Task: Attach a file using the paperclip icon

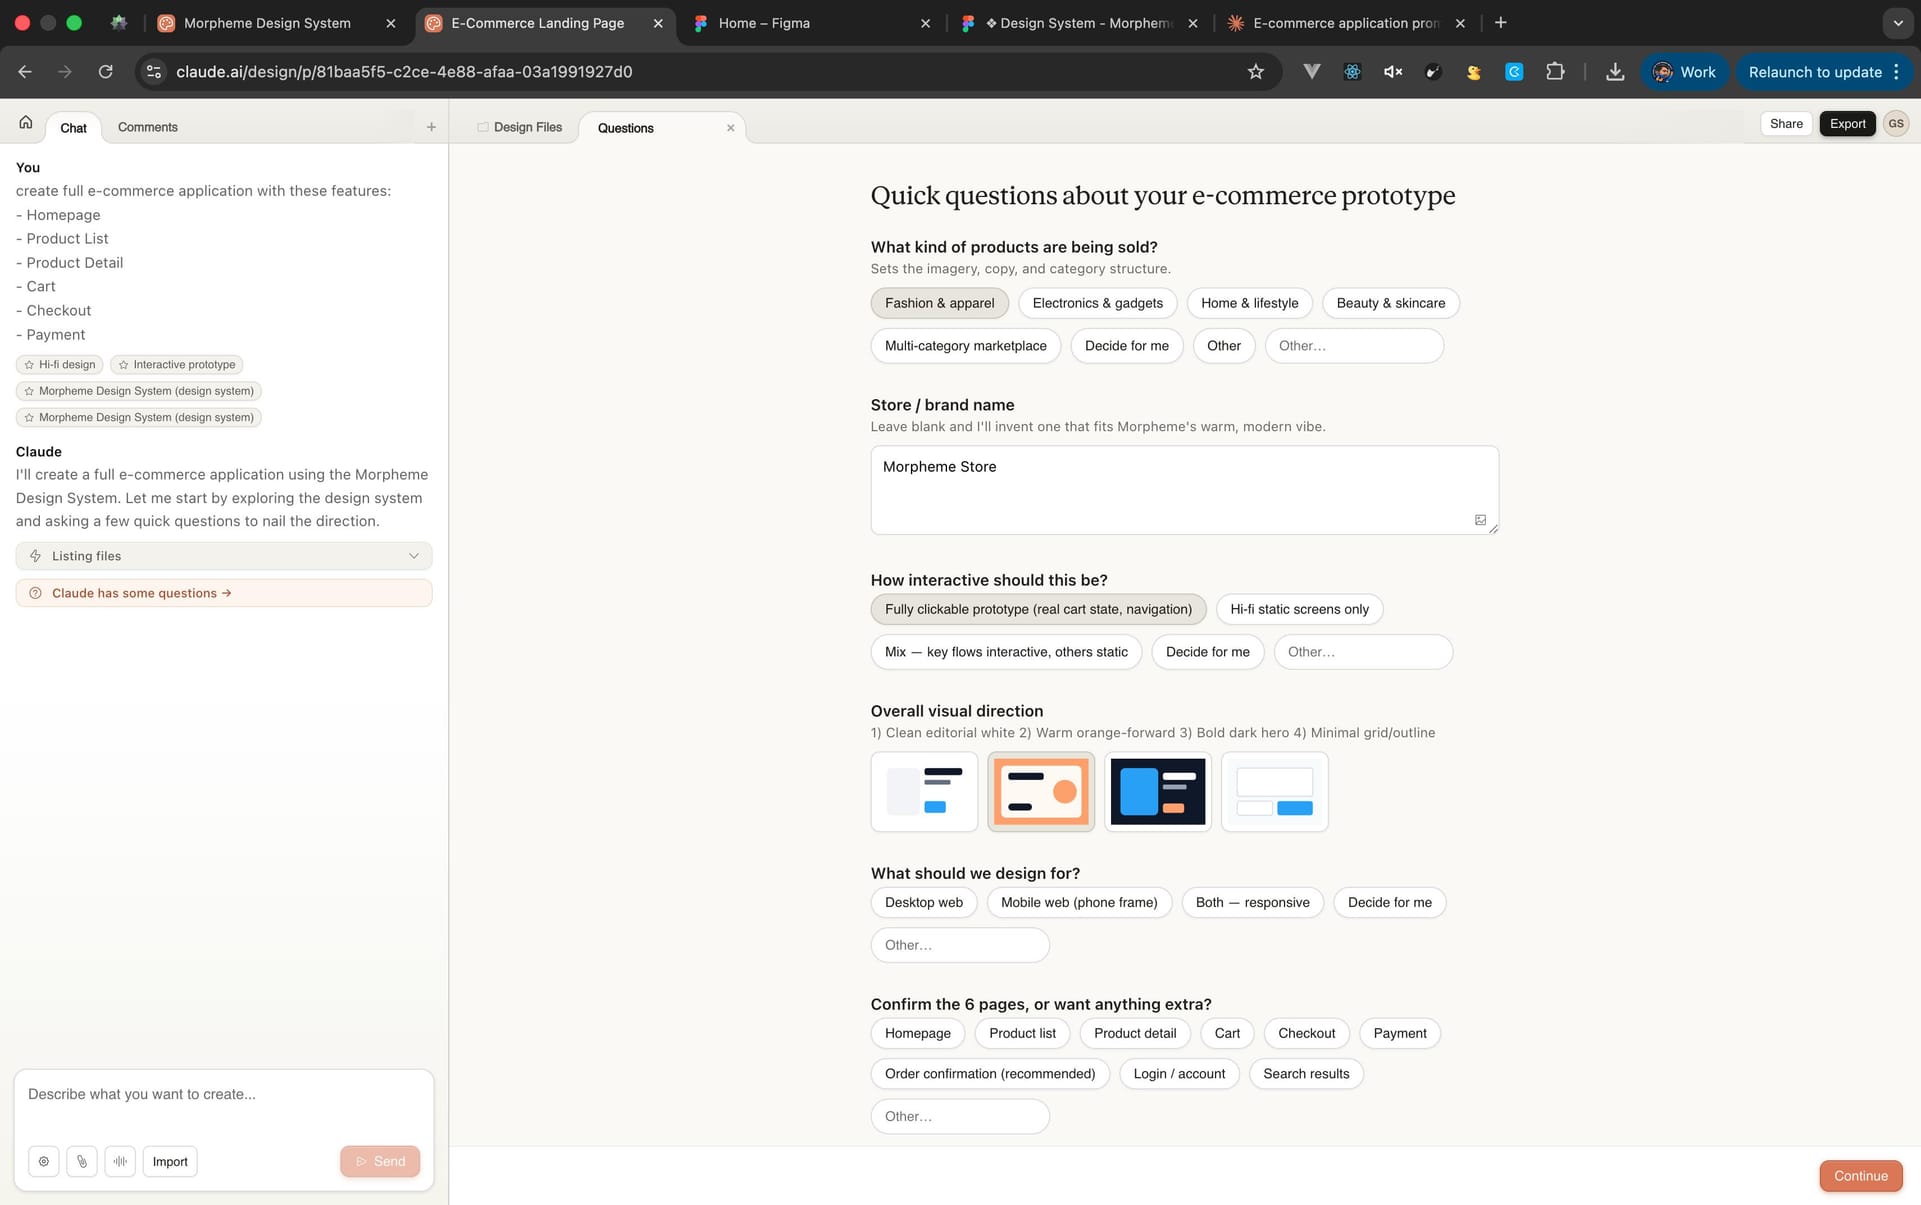Action: tap(81, 1161)
